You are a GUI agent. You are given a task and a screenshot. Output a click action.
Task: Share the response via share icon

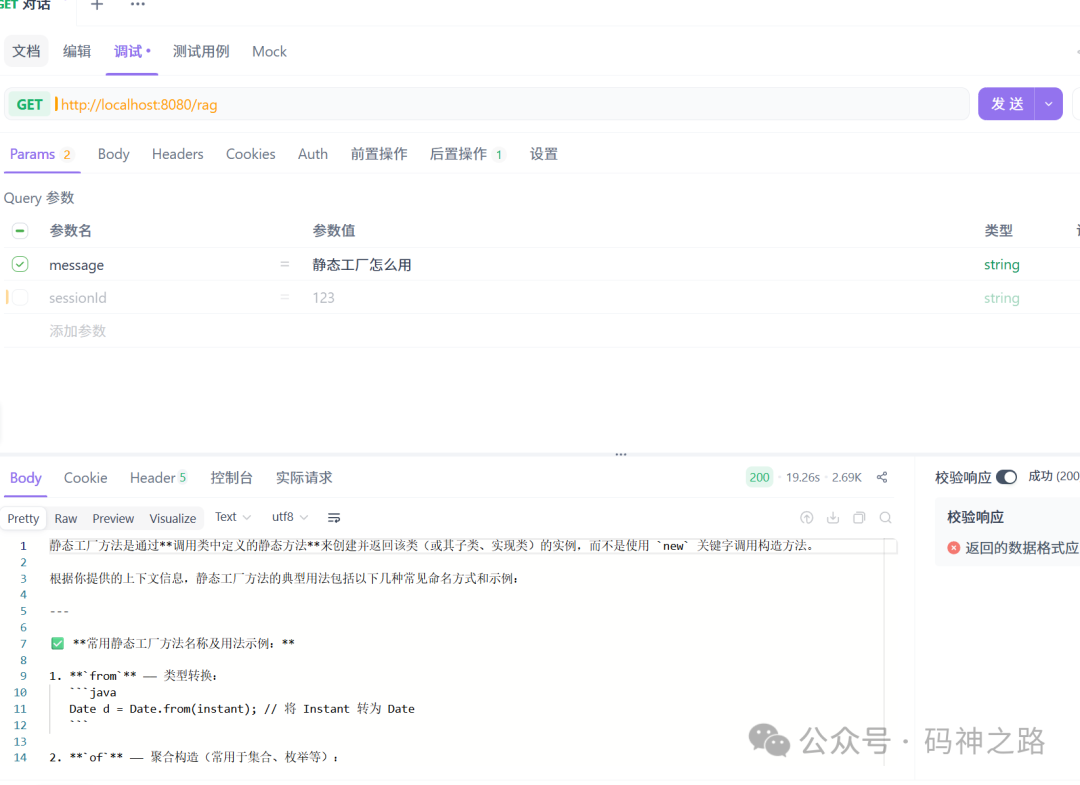(881, 477)
